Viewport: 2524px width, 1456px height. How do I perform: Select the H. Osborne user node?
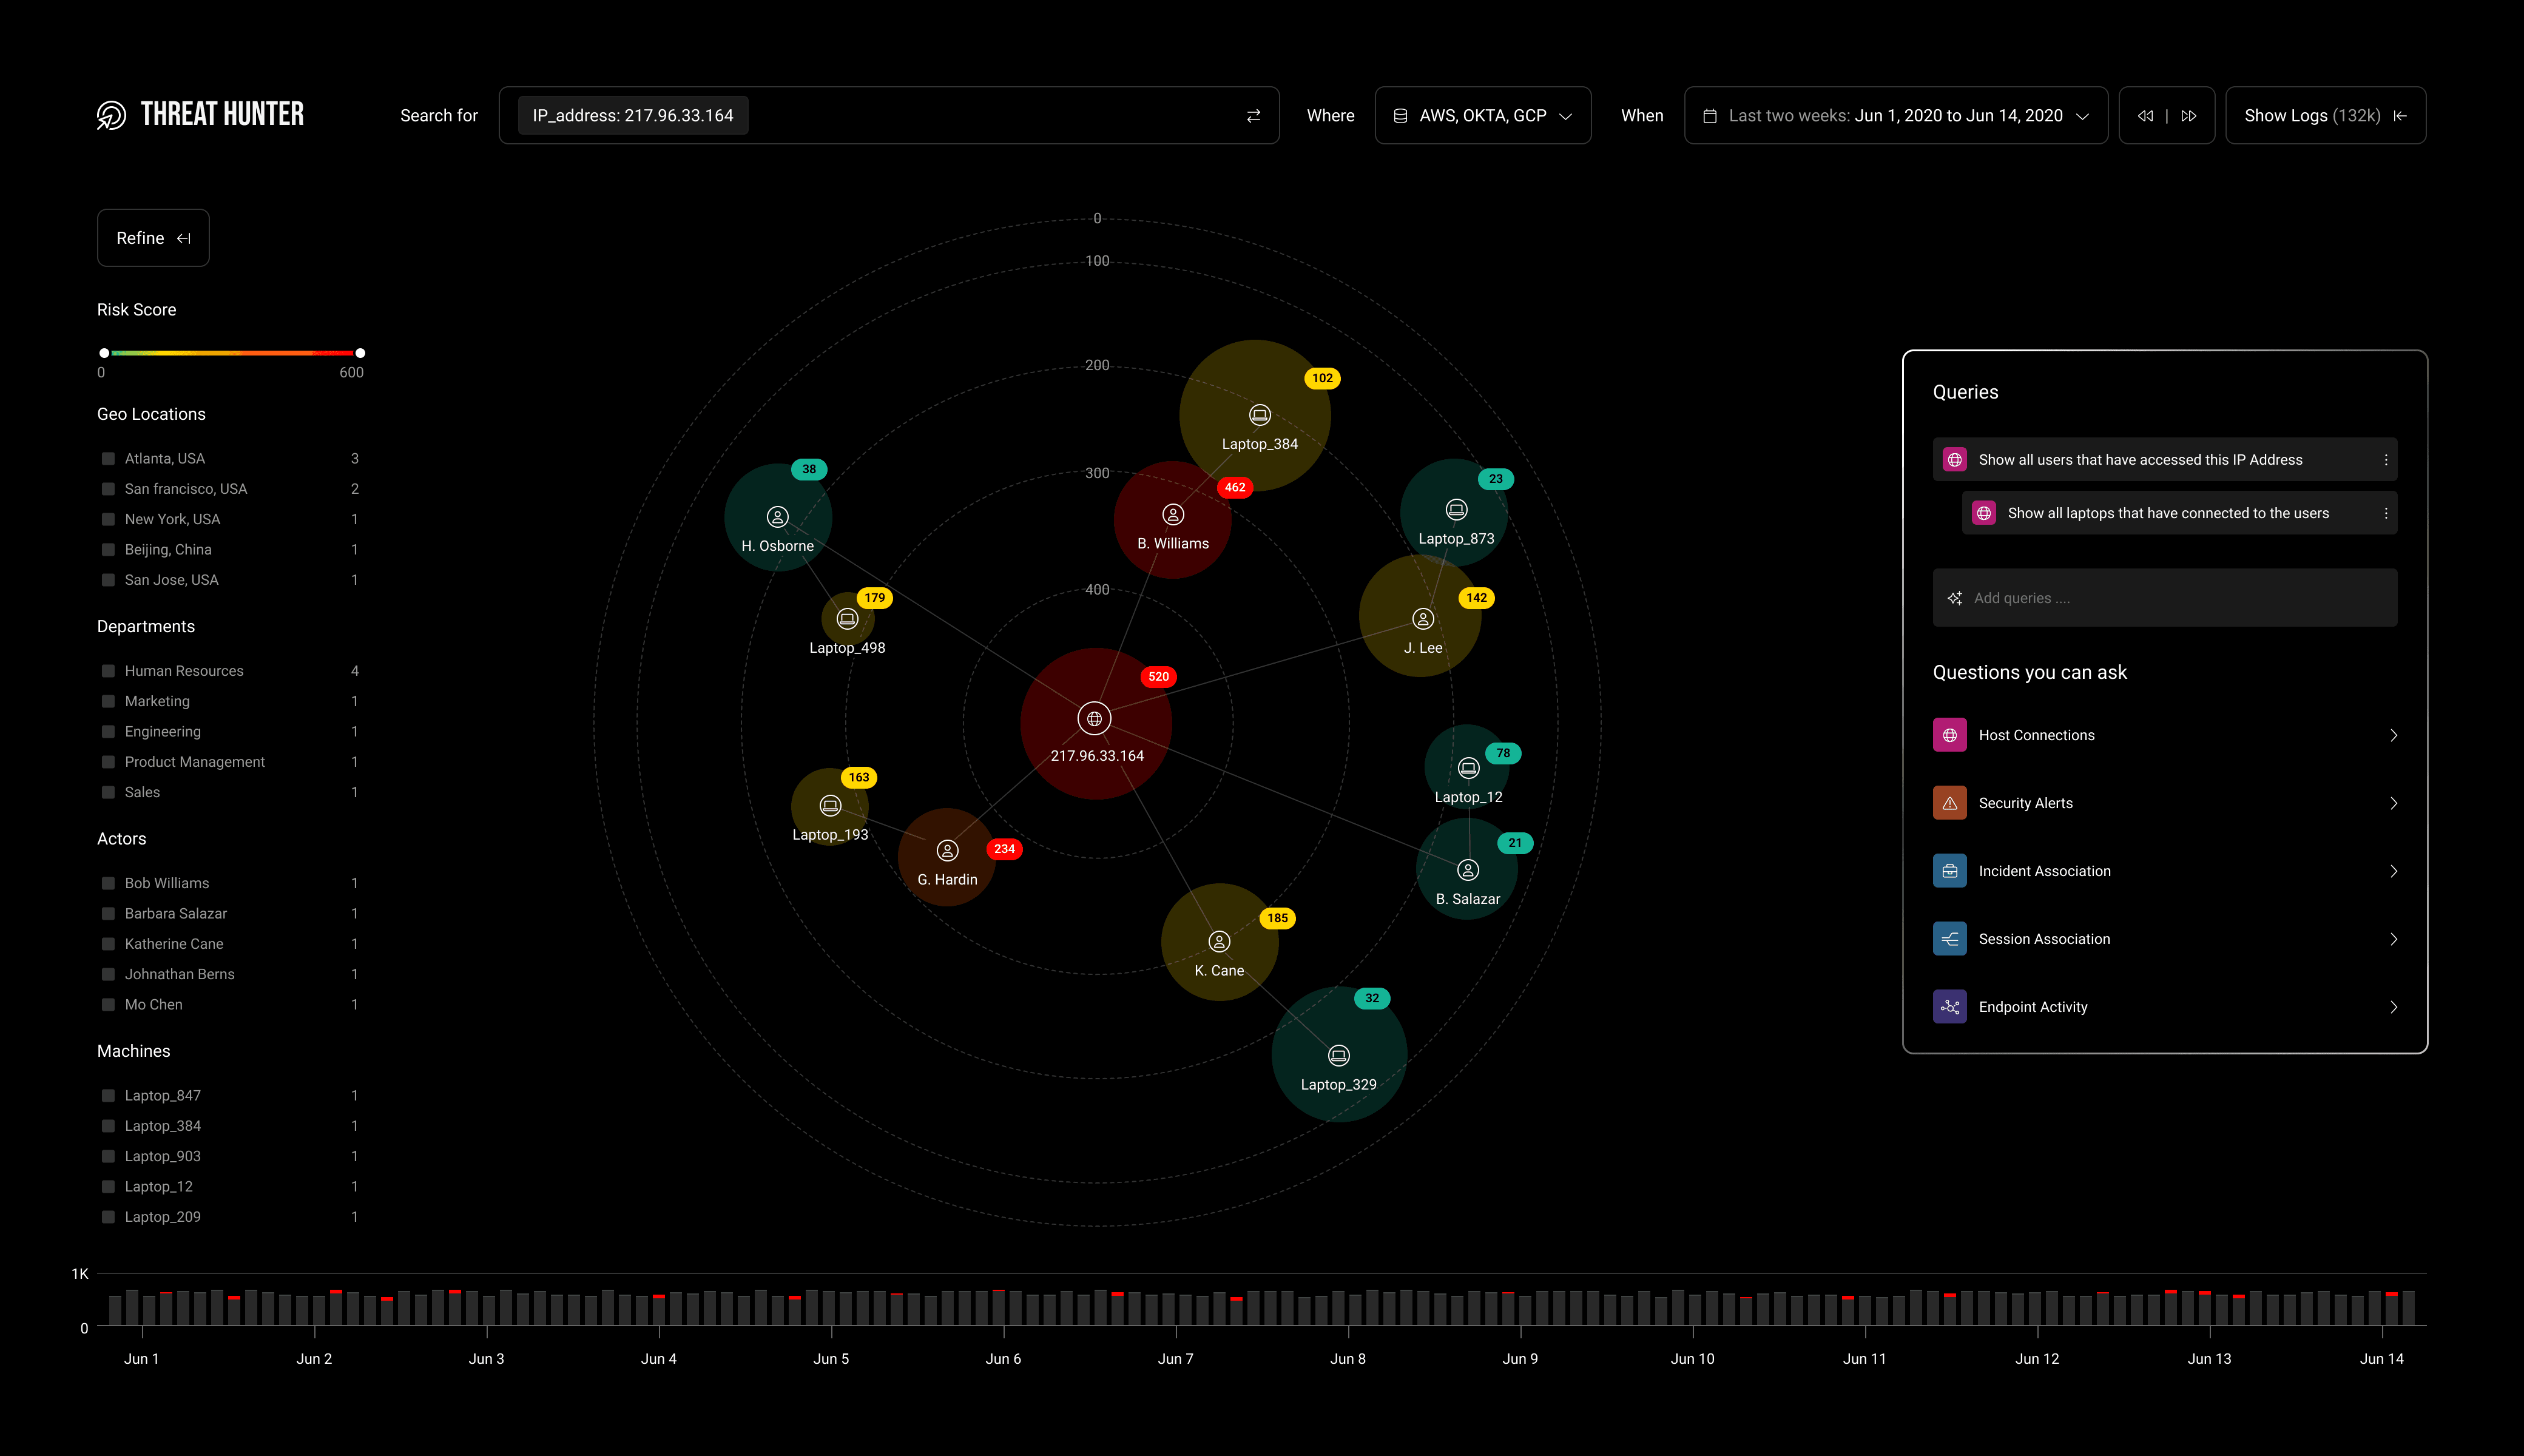click(777, 517)
